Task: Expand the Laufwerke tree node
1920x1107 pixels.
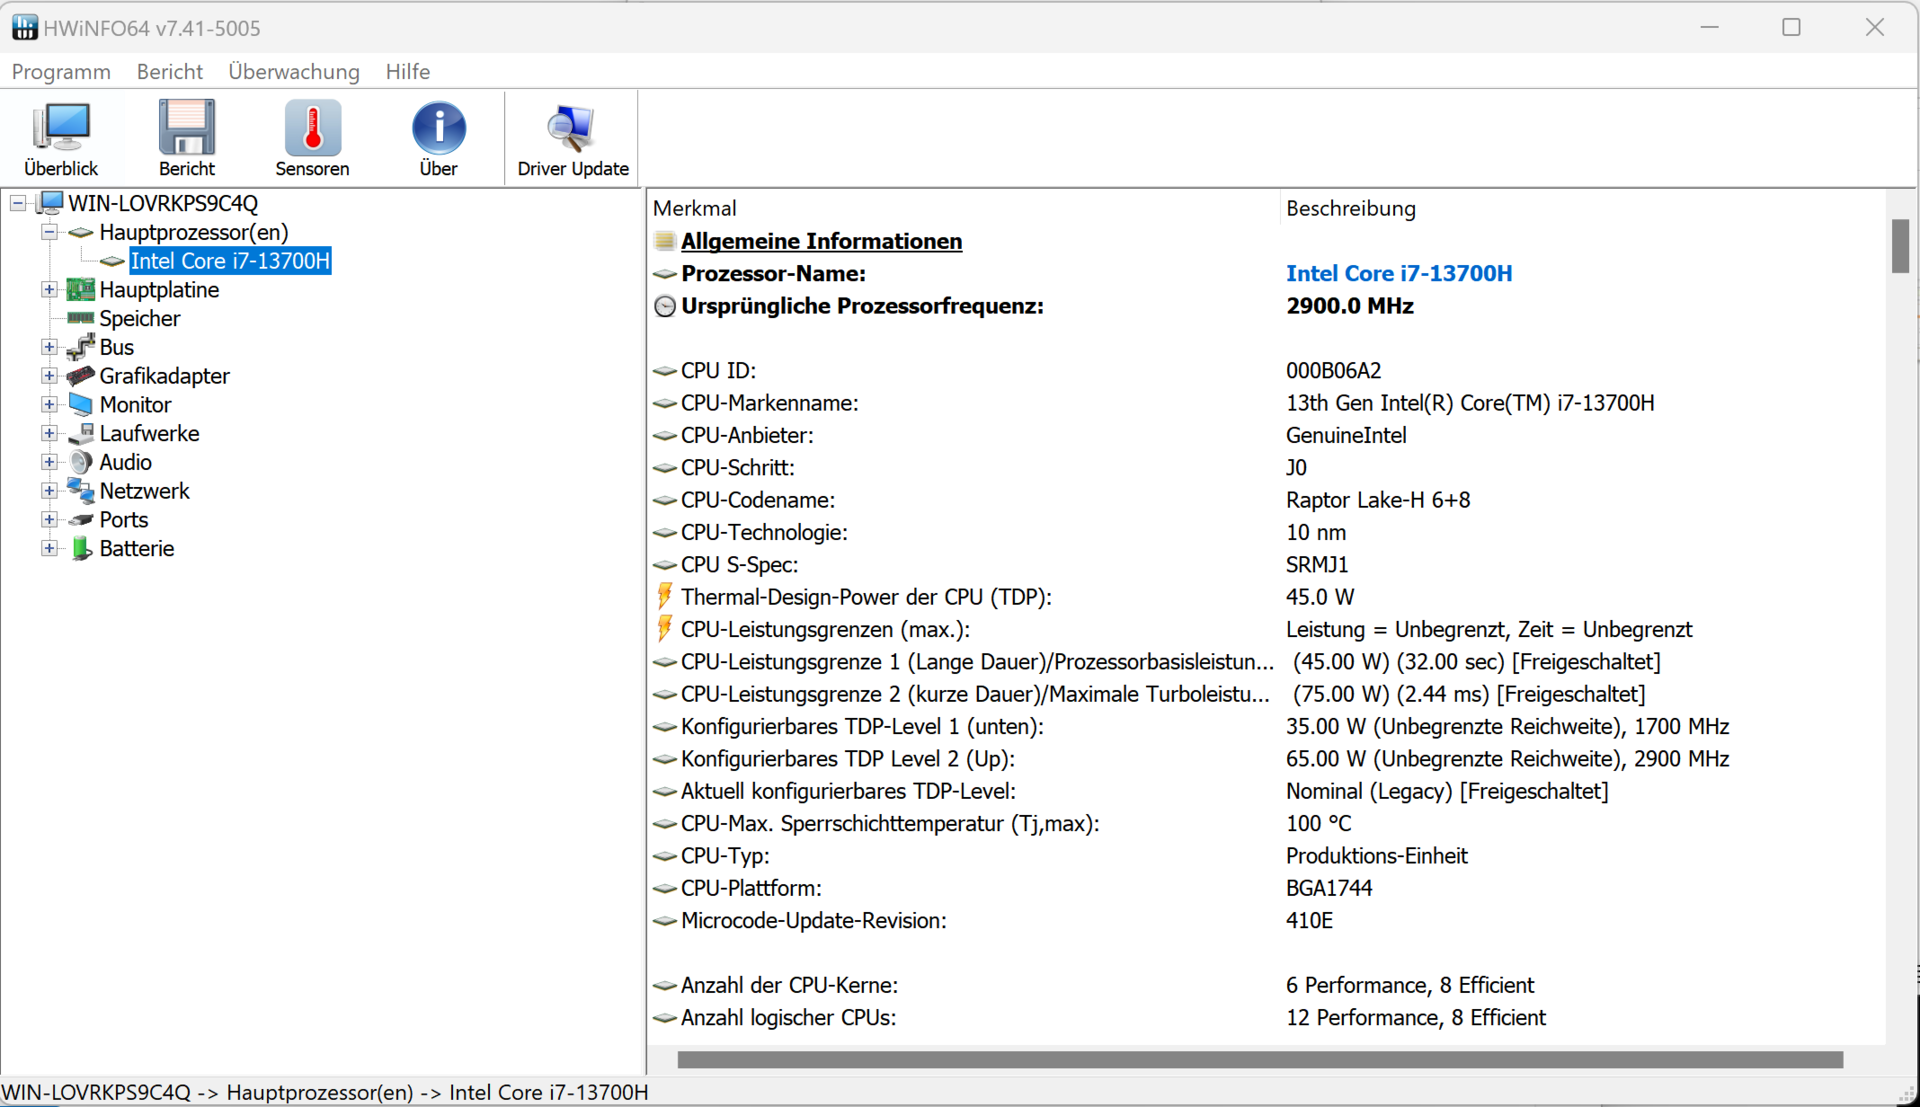Action: (x=49, y=434)
